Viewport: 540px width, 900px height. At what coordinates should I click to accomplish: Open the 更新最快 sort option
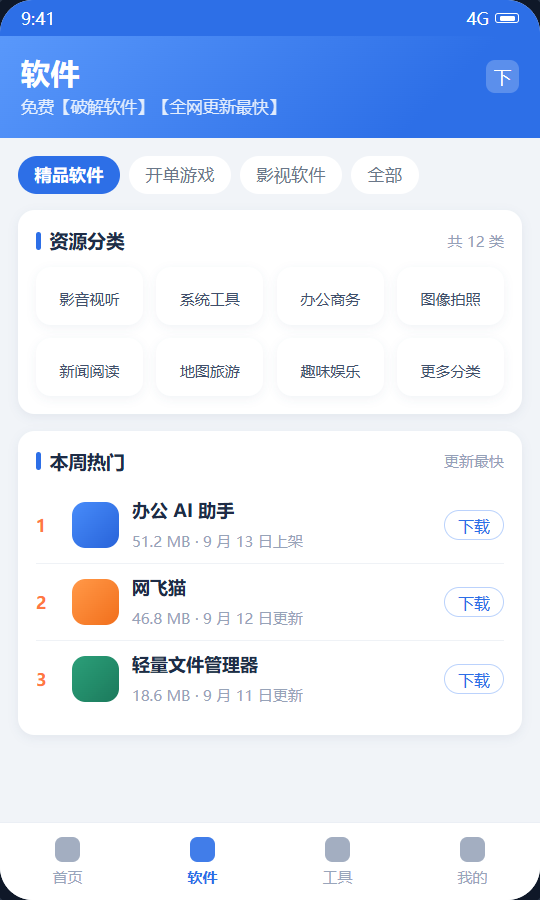pos(474,461)
